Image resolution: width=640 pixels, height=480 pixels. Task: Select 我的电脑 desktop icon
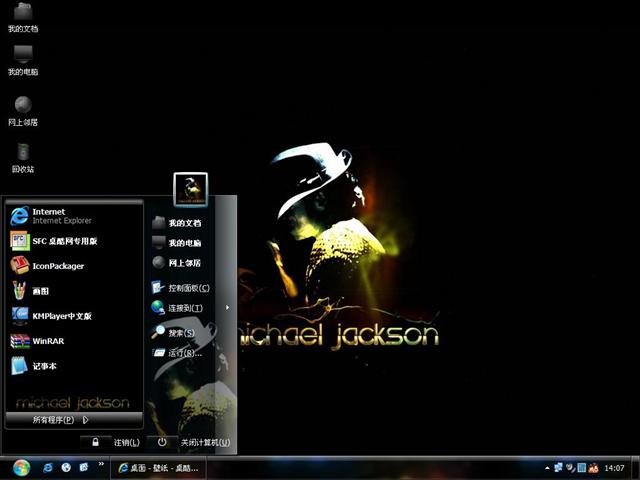(x=22, y=59)
